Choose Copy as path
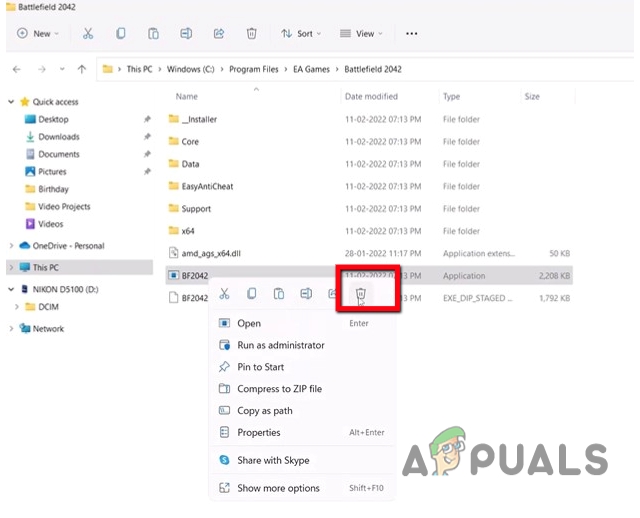The width and height of the screenshot is (640, 518). pos(302,411)
